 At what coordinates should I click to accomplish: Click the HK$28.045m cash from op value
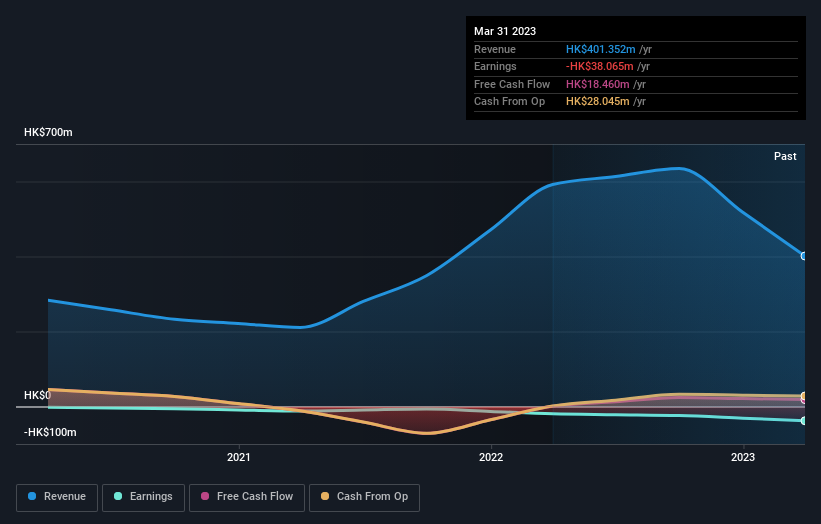point(597,102)
